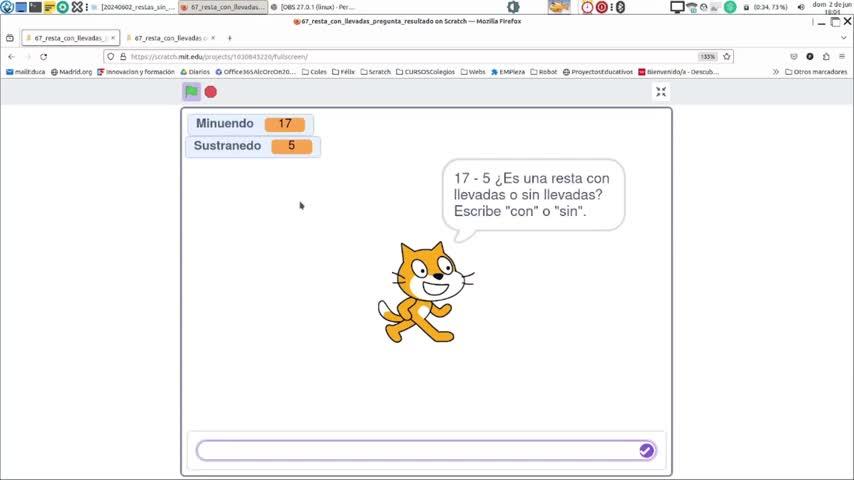Expand the Otros marcadores folder
The height and width of the screenshot is (480, 854).
pos(816,72)
